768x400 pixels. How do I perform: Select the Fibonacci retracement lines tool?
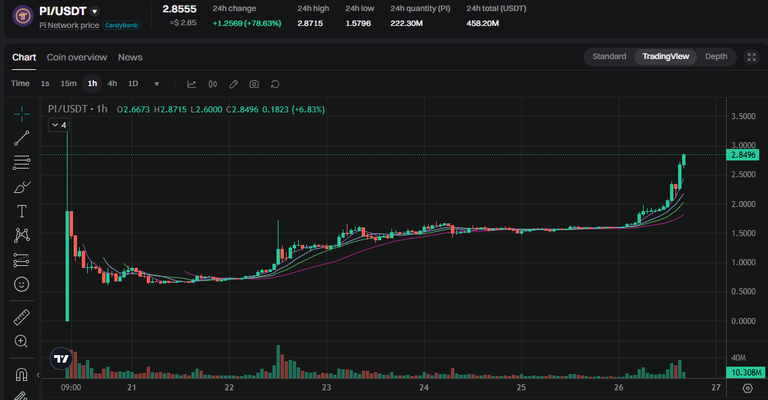[x=22, y=162]
